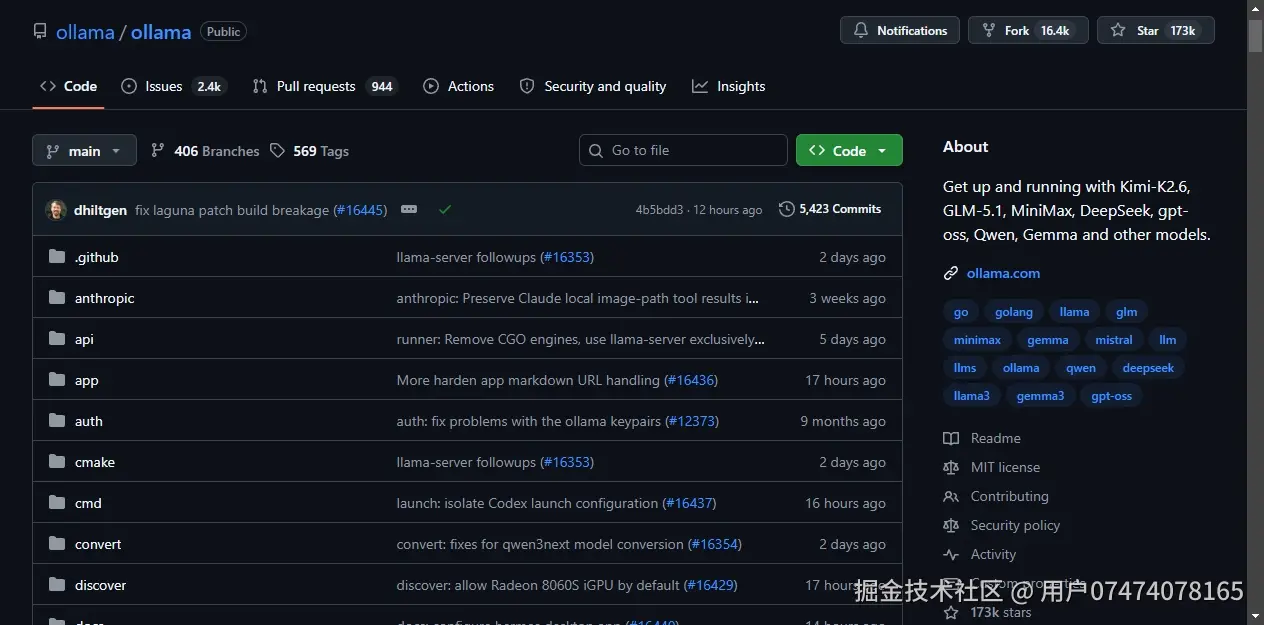Click the Contributing people icon
This screenshot has height=625, width=1264.
[x=951, y=496]
